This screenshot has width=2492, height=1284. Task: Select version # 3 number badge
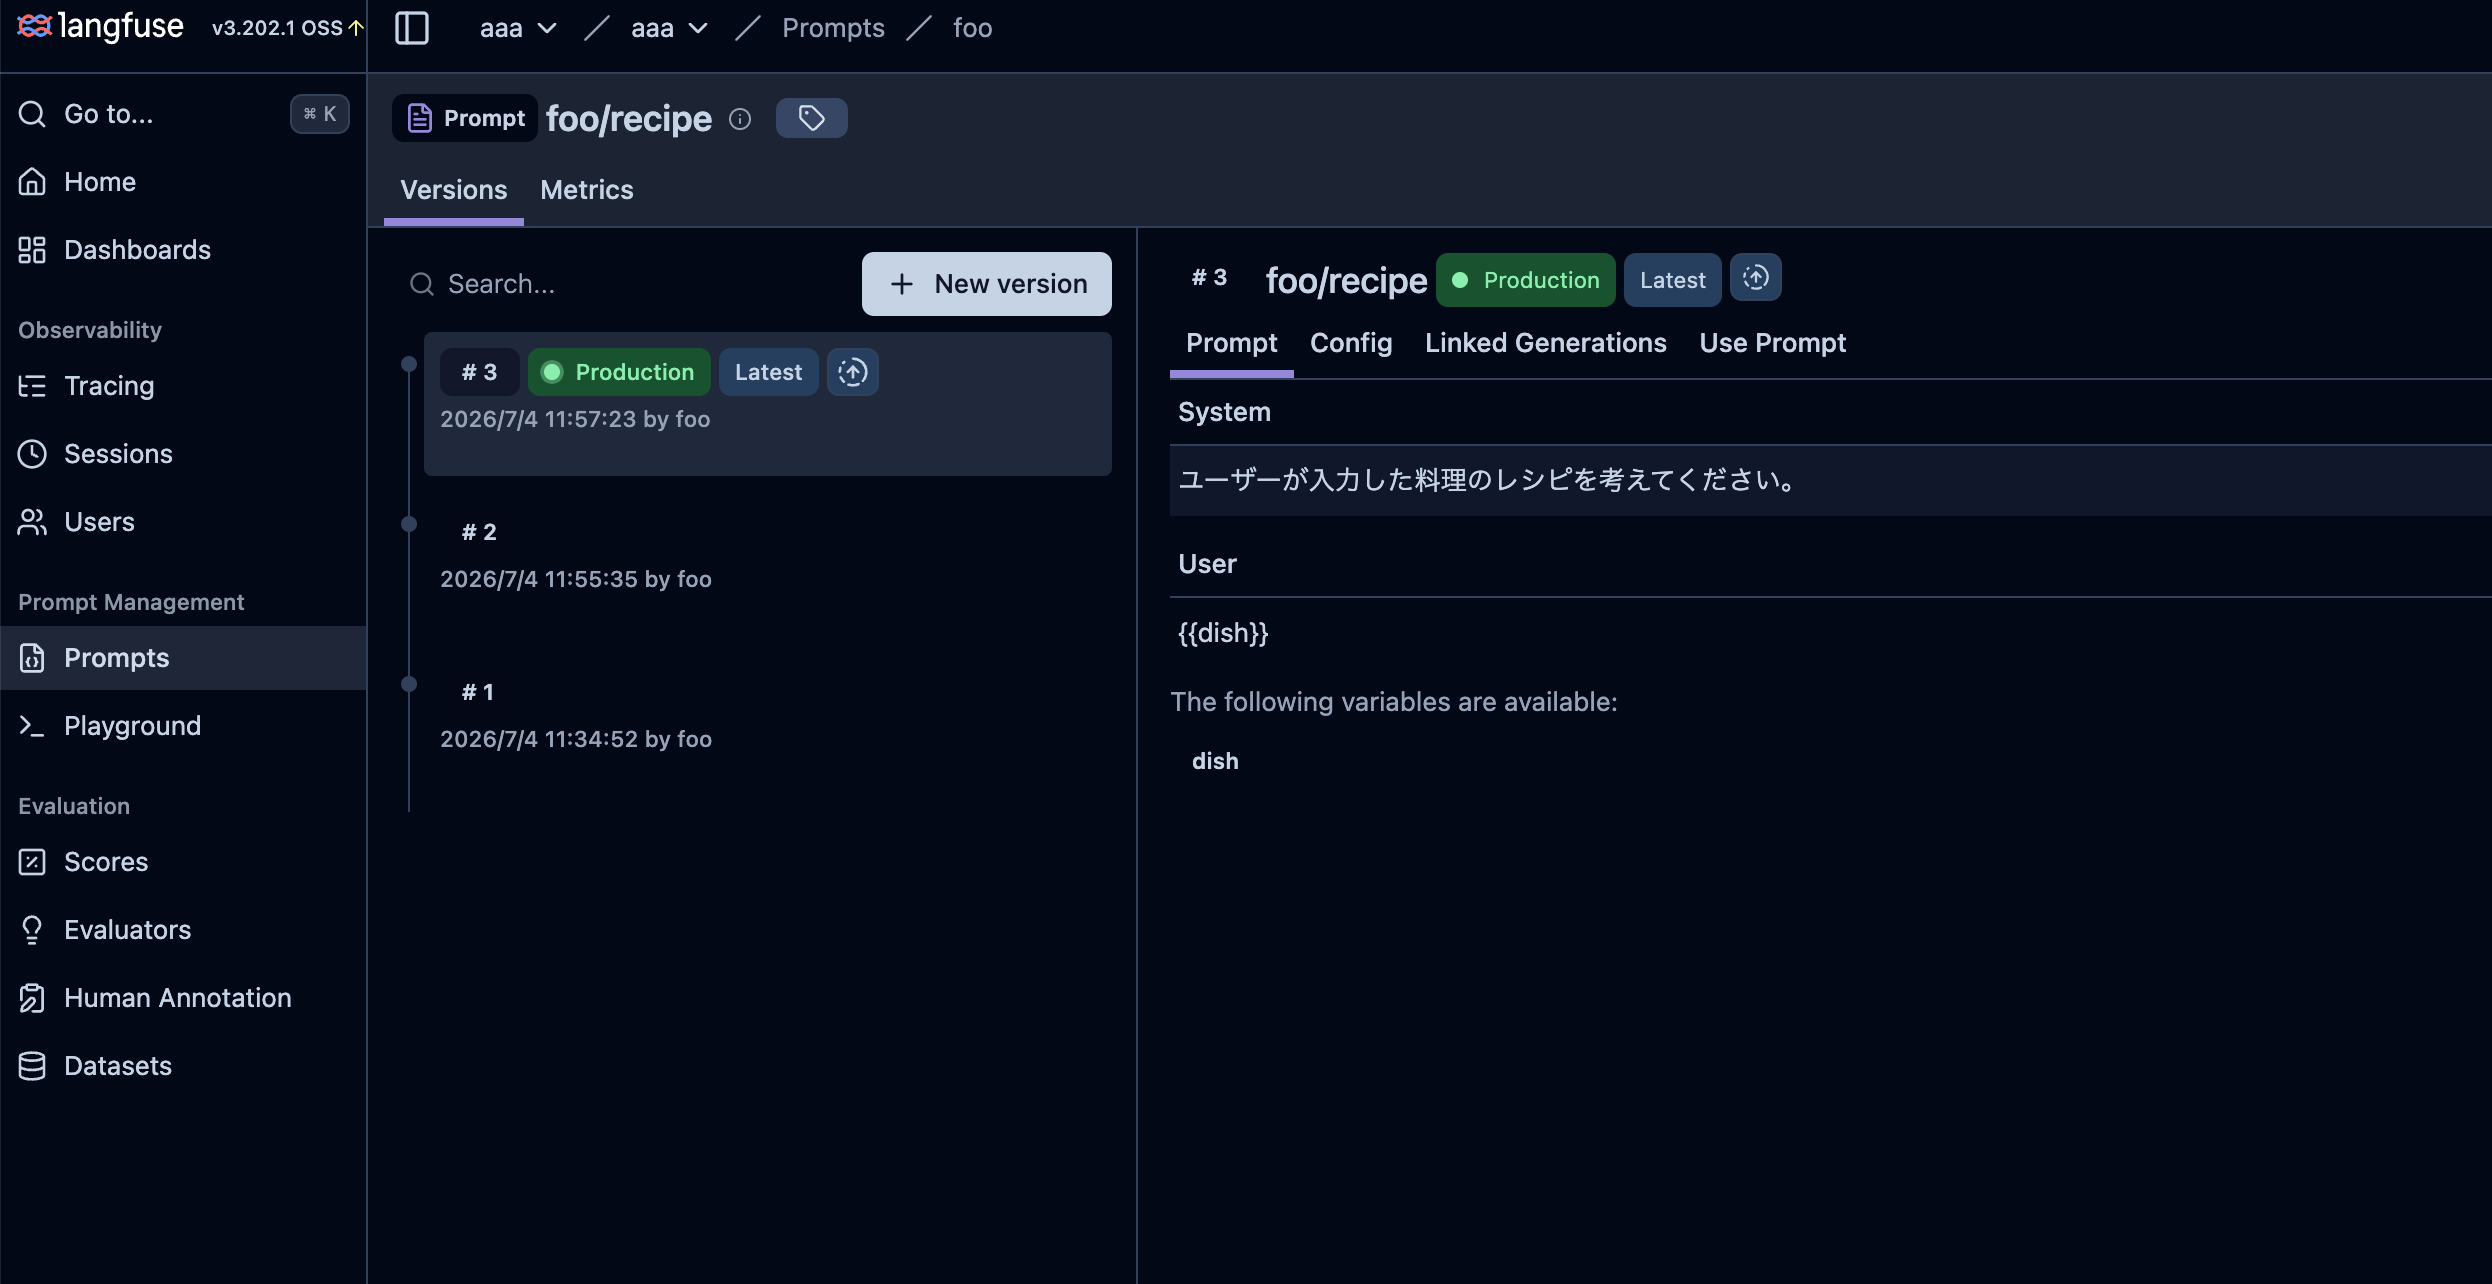click(x=479, y=372)
